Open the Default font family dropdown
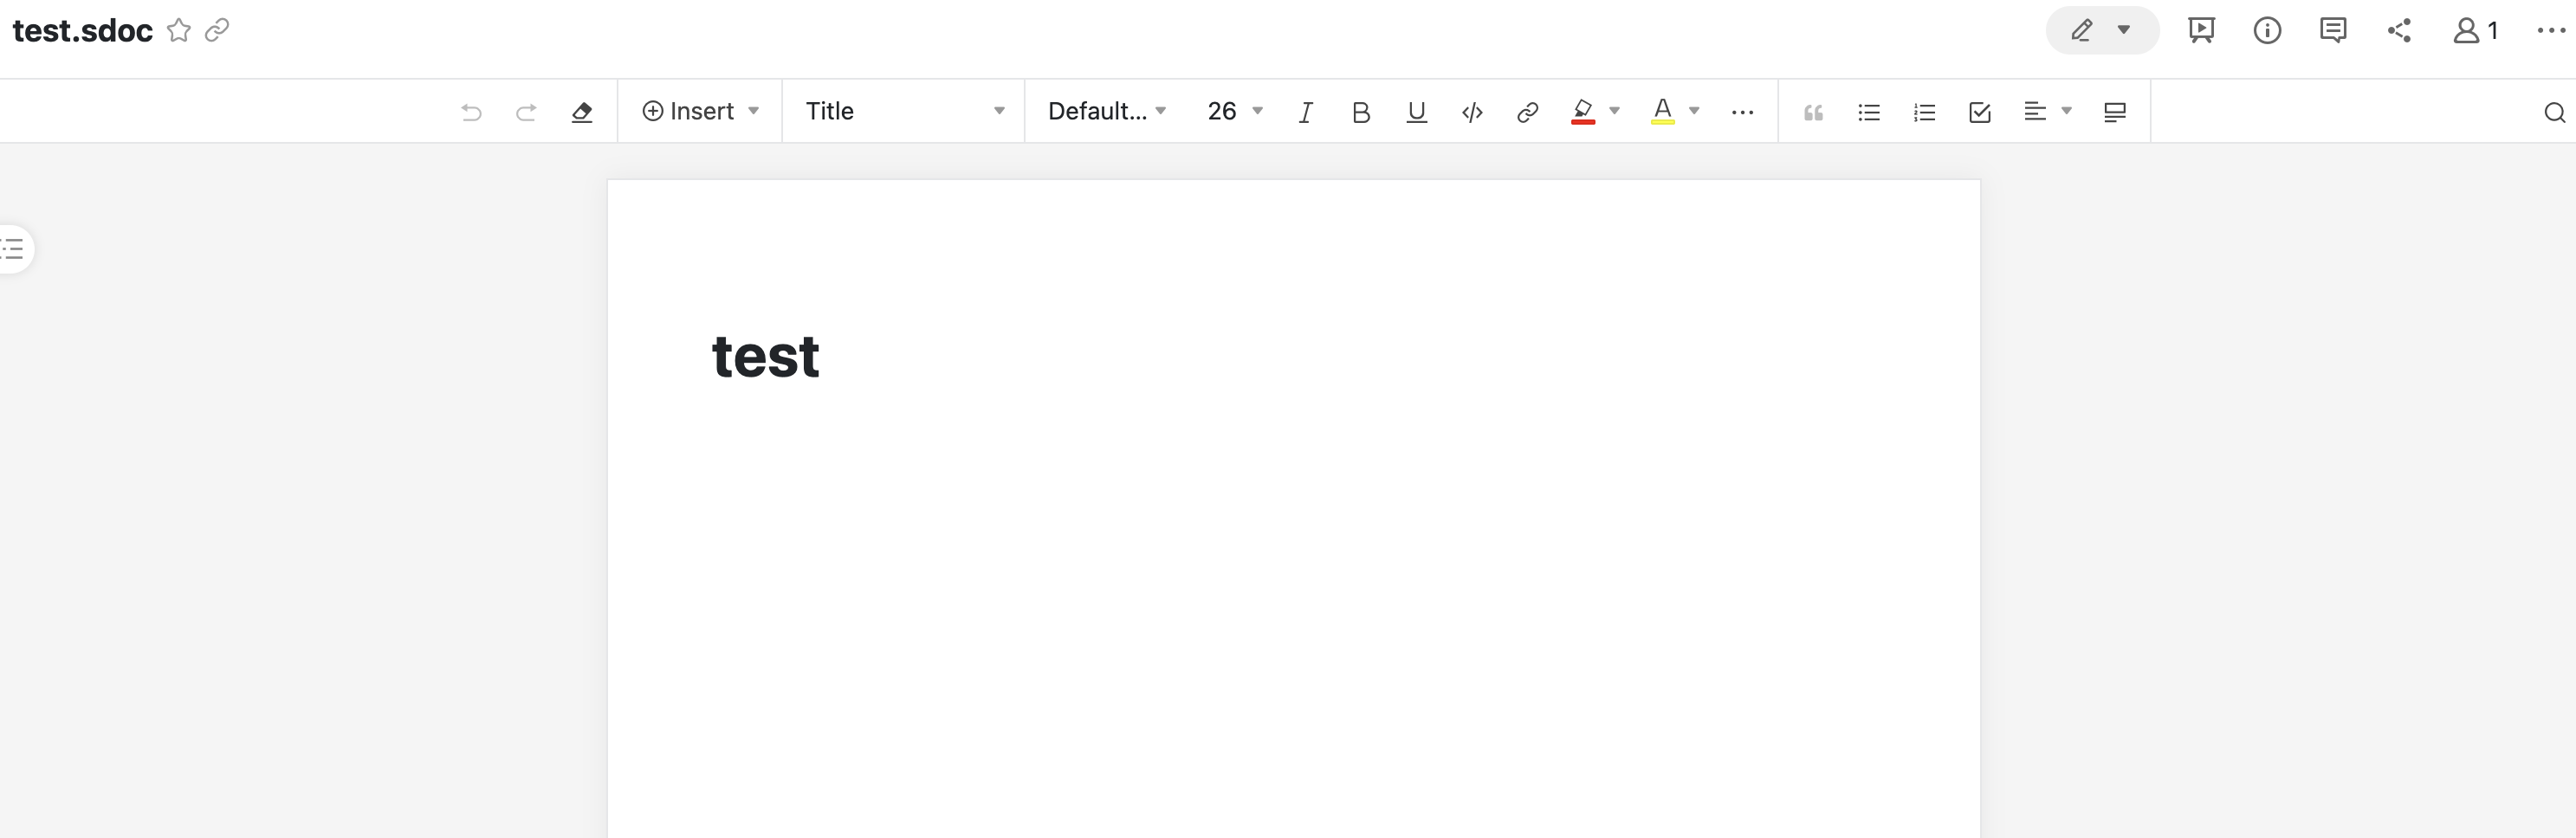 coord(1107,111)
